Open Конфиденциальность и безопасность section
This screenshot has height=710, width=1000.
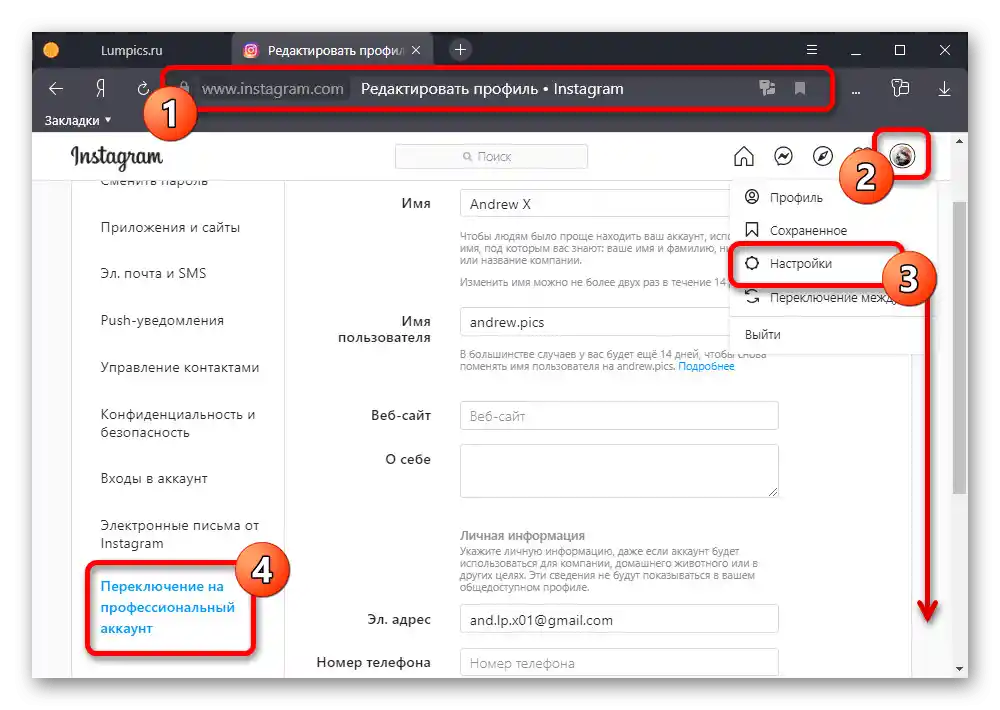pyautogui.click(x=178, y=423)
